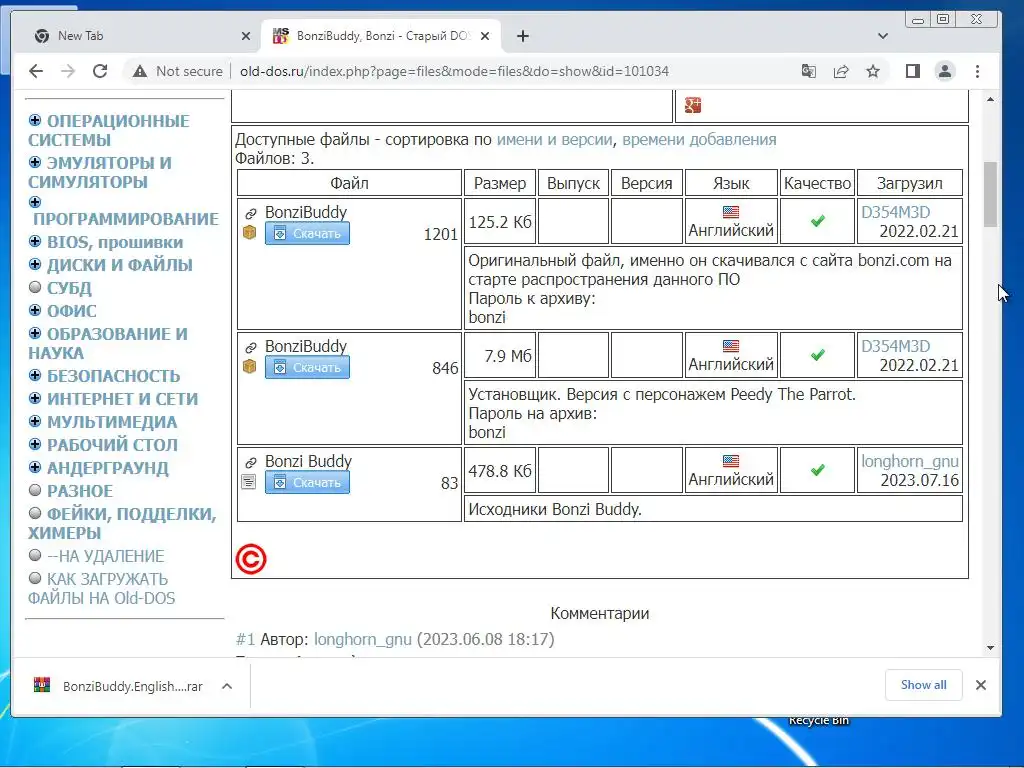Click scrollbar down arrow
Viewport: 1024px width, 768px height.
click(x=990, y=648)
